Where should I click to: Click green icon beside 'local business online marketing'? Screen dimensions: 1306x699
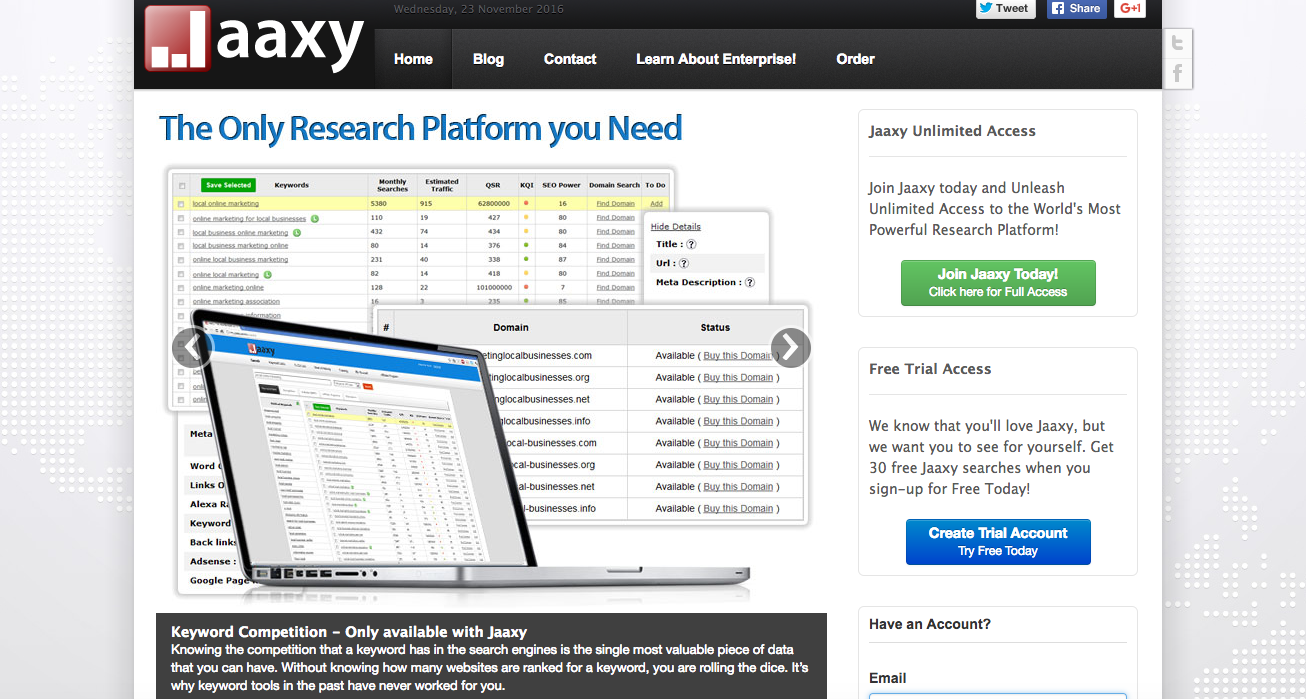297,232
